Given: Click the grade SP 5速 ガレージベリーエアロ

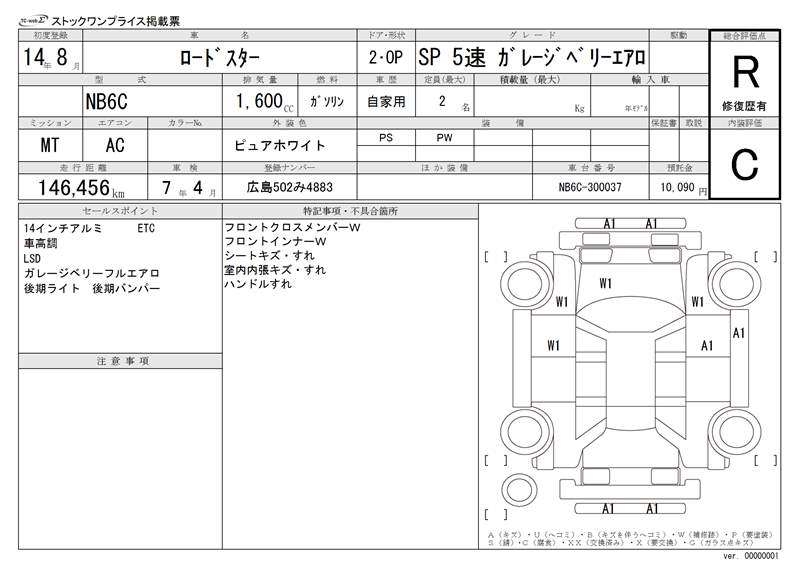Looking at the screenshot, I should (x=532, y=57).
